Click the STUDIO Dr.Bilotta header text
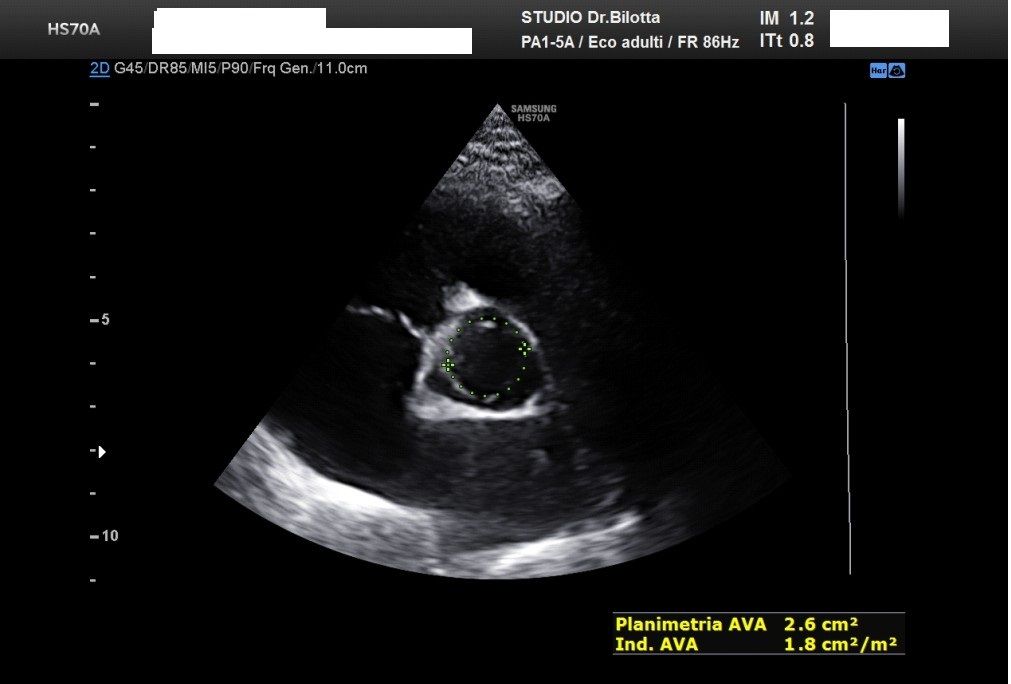1011x684 pixels. click(590, 18)
